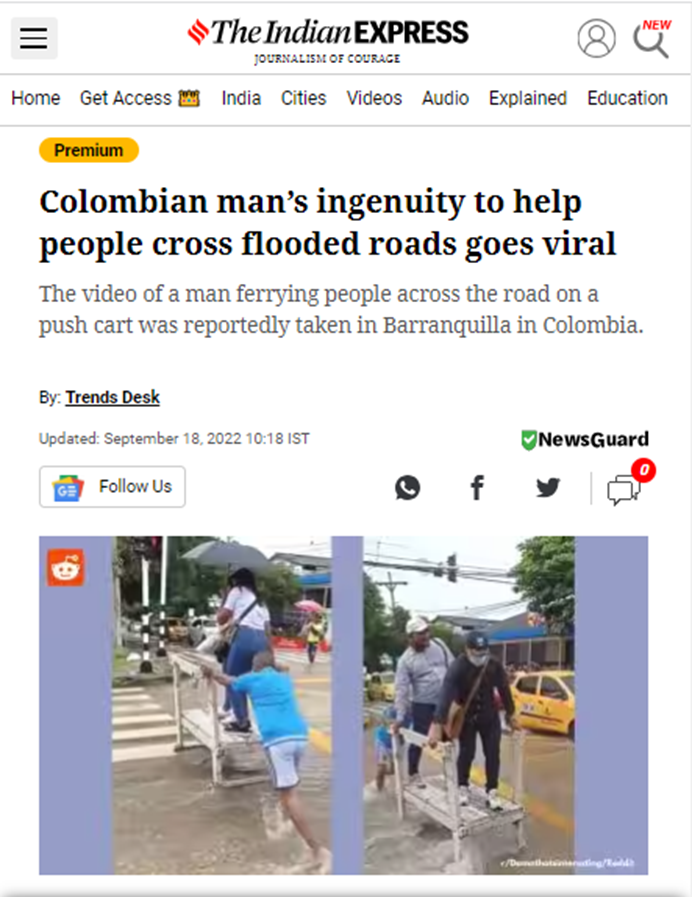Open the search magnifier icon
The height and width of the screenshot is (897, 692).
pyautogui.click(x=651, y=39)
